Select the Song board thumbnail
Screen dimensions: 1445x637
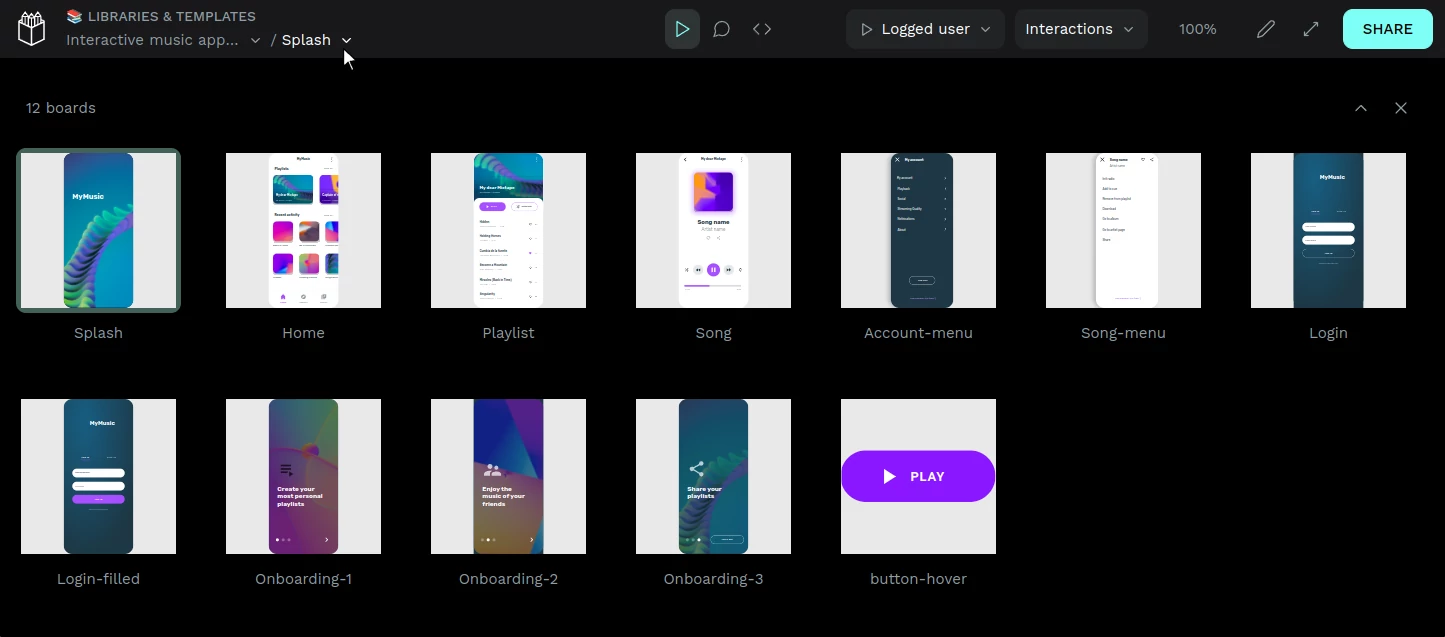[x=713, y=230]
